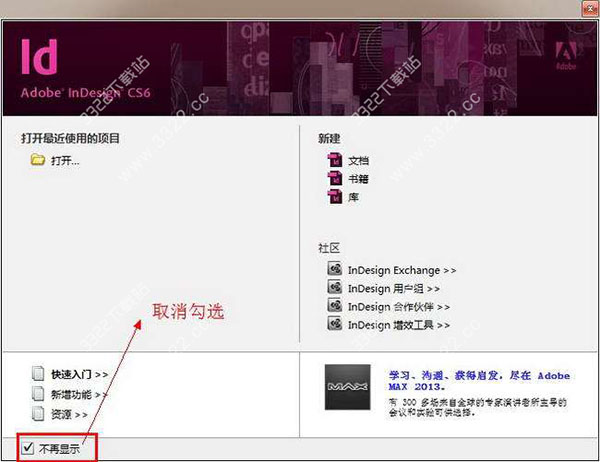Click the icon beside InDesign Exchange
600x462 pixels.
(334, 269)
